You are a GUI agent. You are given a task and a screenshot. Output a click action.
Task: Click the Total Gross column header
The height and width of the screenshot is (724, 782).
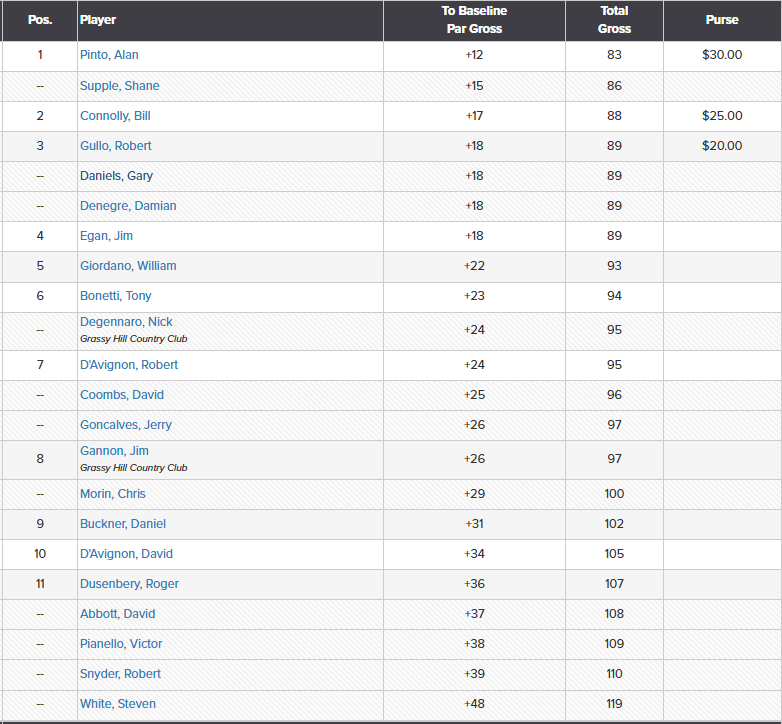click(x=614, y=20)
